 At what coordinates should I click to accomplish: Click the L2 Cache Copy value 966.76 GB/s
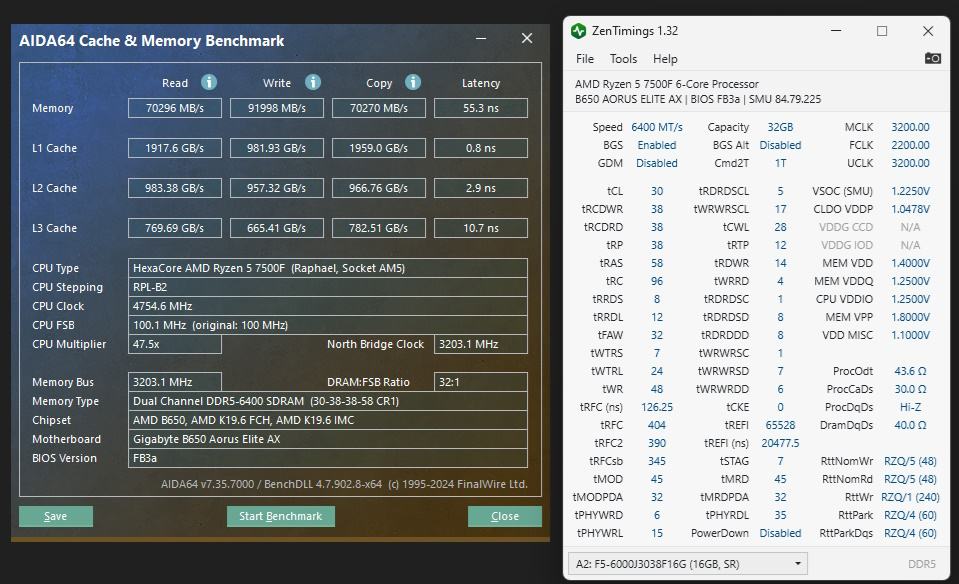(x=379, y=188)
